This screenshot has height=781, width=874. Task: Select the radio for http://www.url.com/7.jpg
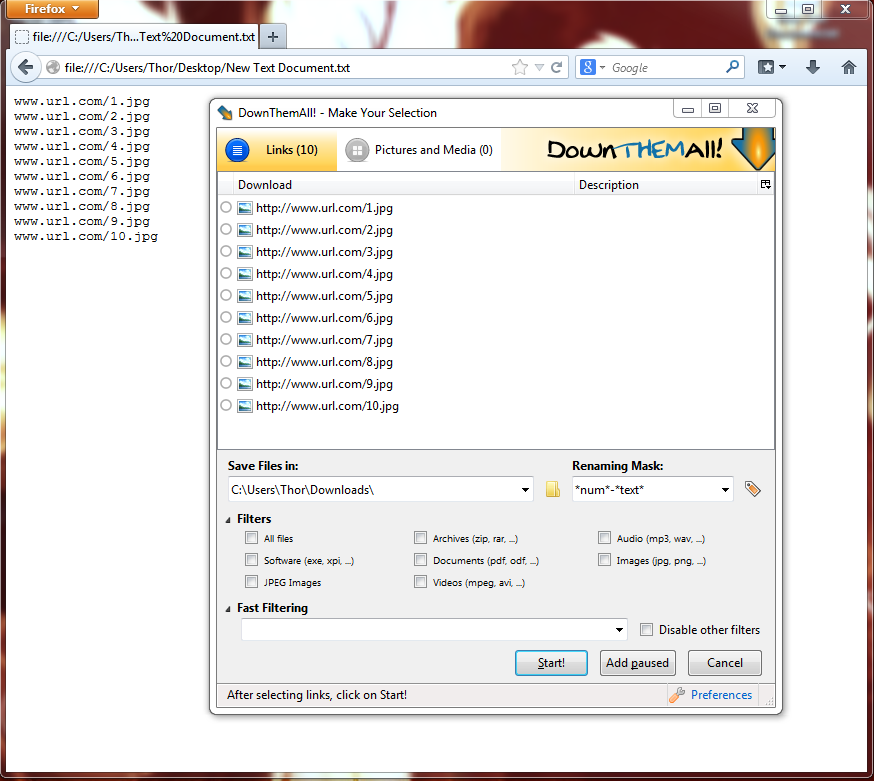[226, 339]
